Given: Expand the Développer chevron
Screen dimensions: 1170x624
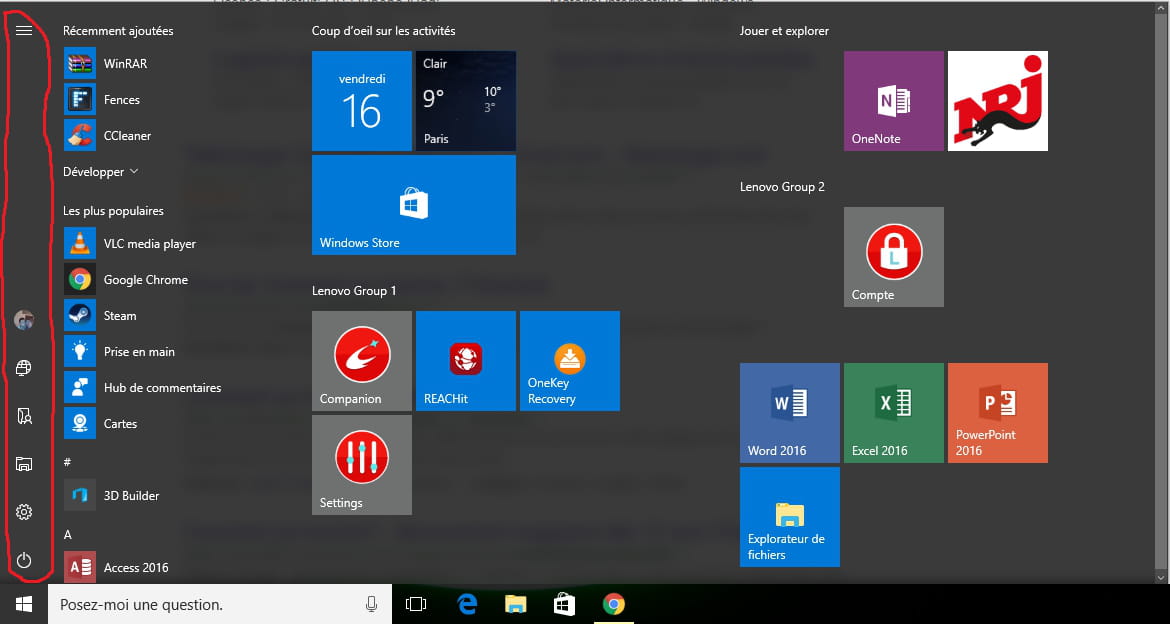Looking at the screenshot, I should click(134, 172).
